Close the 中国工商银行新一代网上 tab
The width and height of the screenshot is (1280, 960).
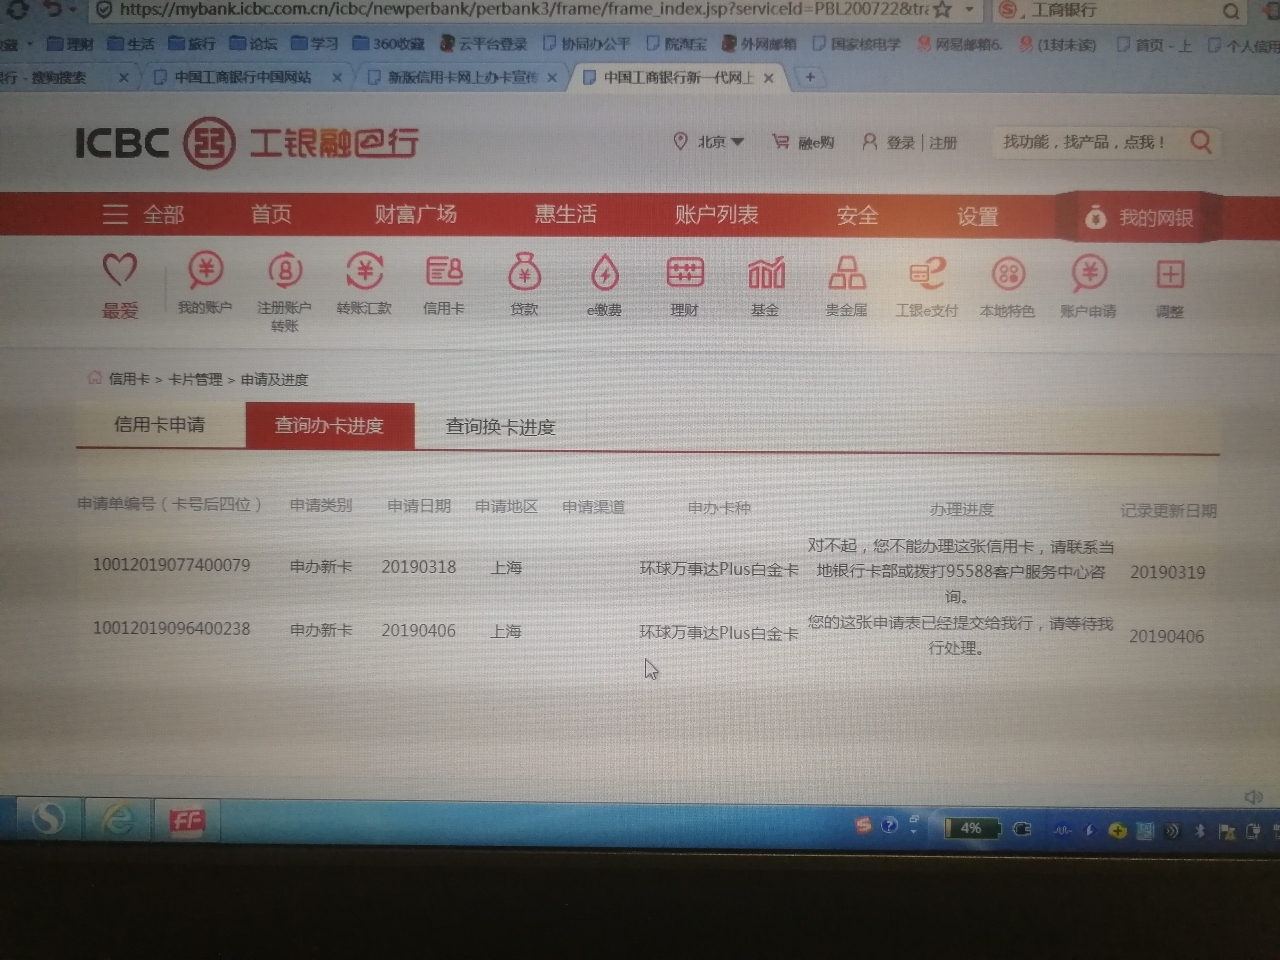[x=768, y=77]
